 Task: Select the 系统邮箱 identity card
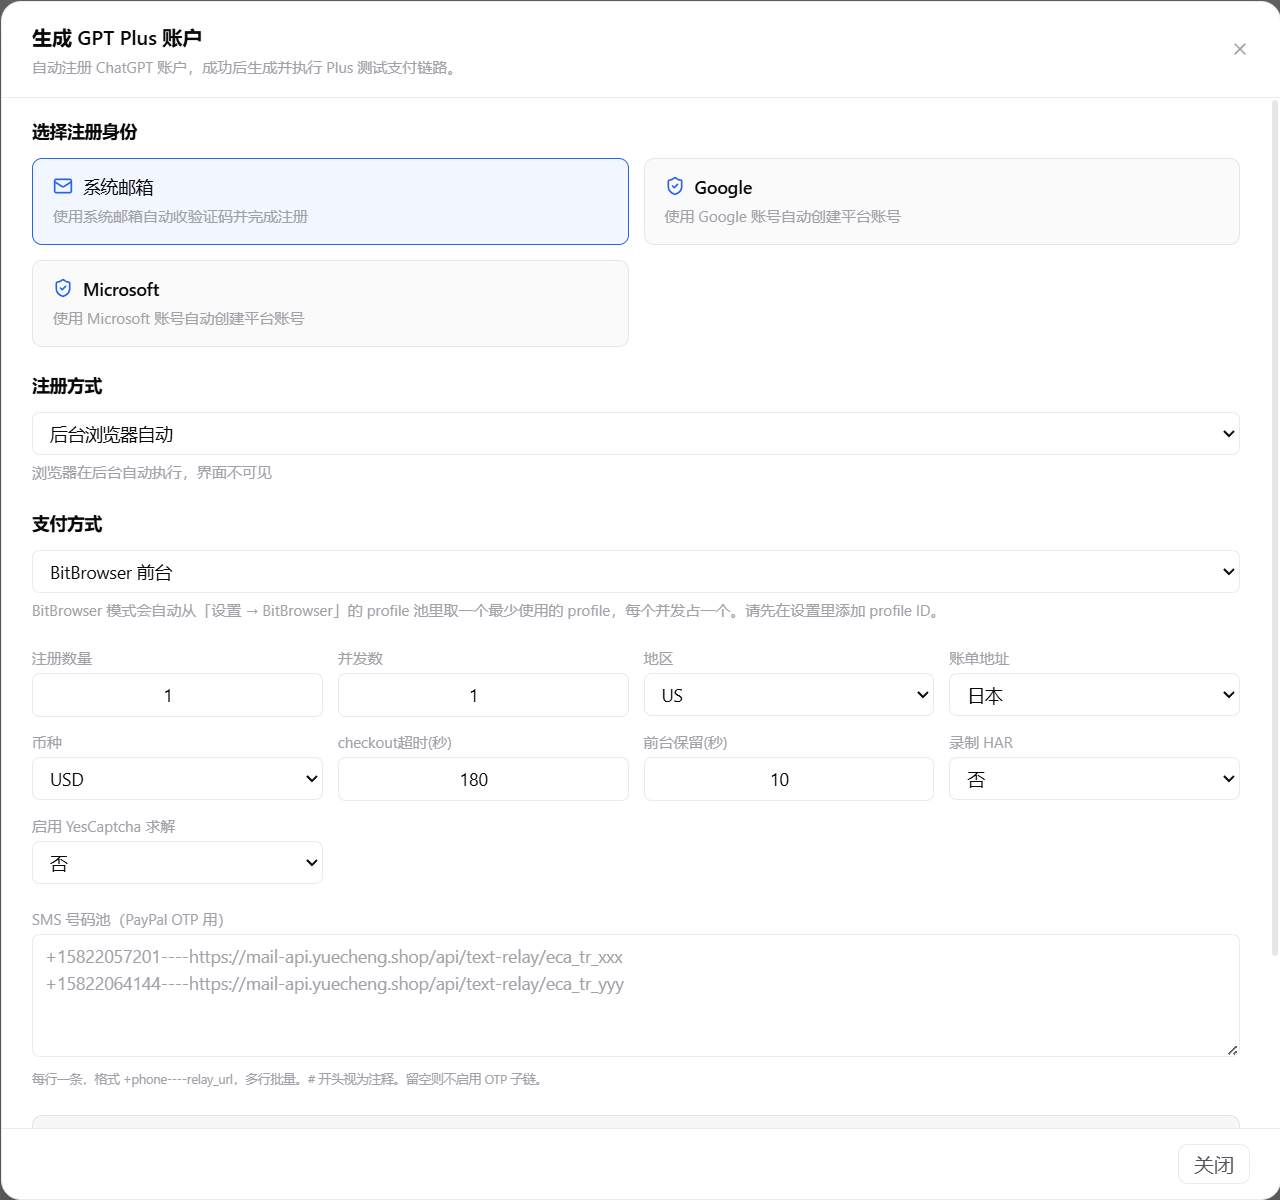tap(330, 201)
